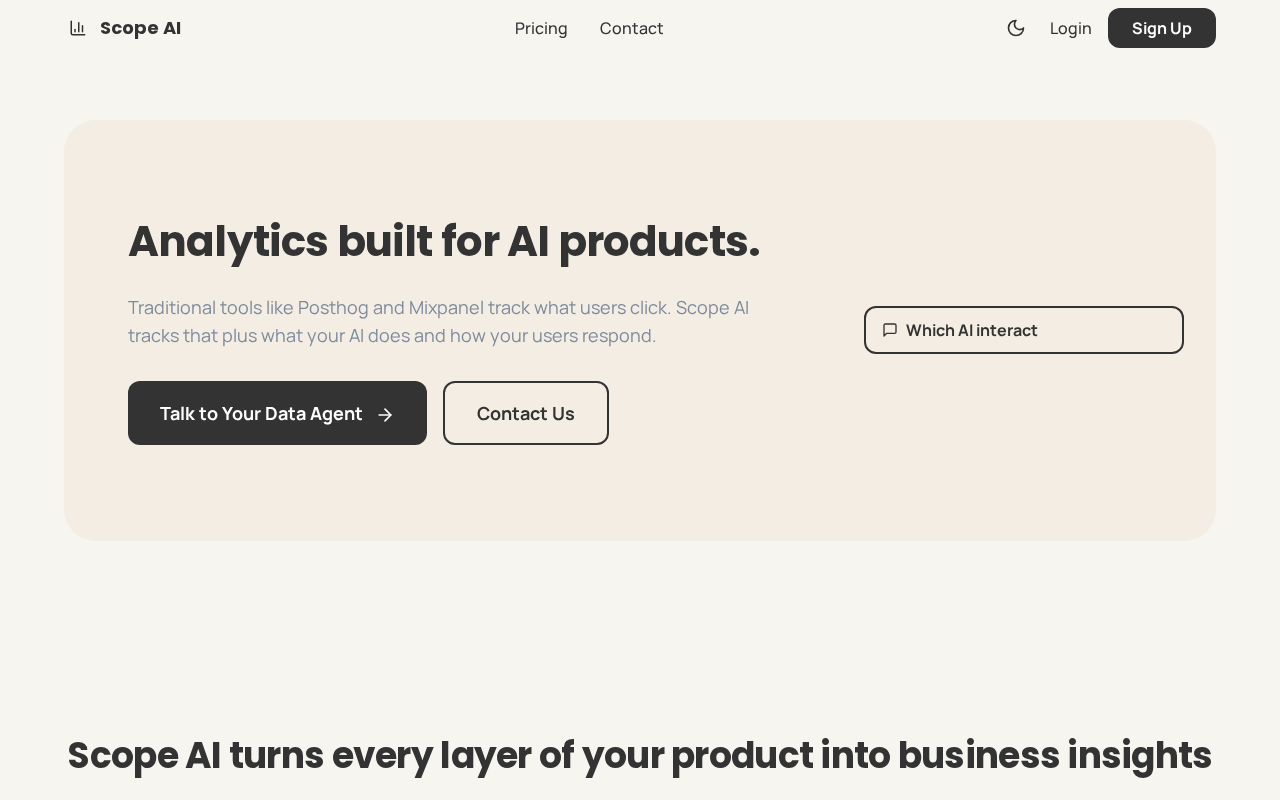This screenshot has width=1280, height=800.
Task: Click the arrow icon in the Data Agent button
Action: point(385,414)
